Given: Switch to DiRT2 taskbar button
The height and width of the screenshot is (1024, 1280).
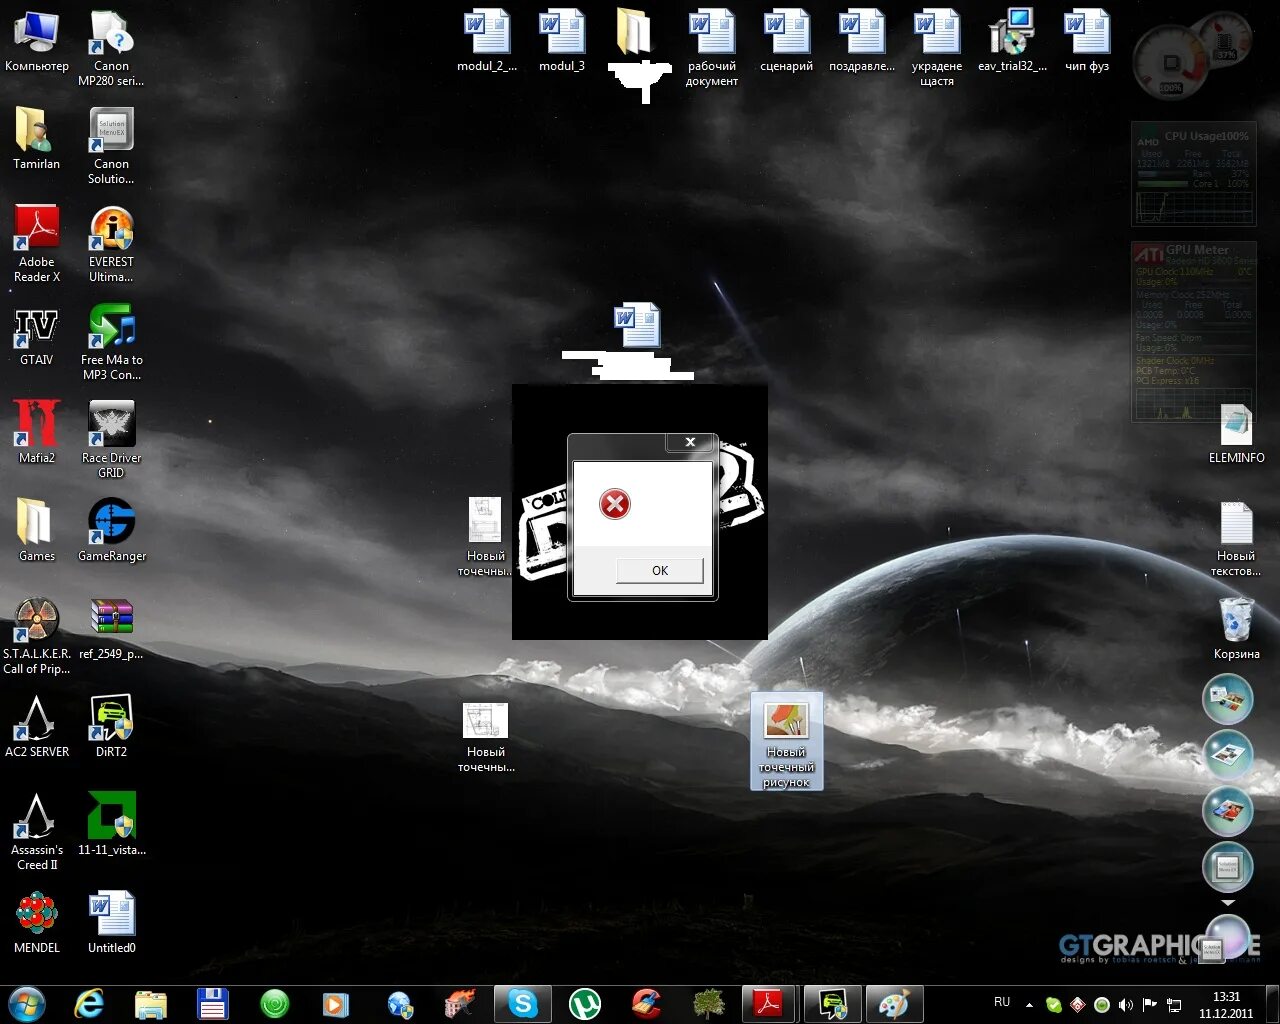Looking at the screenshot, I should tap(832, 1004).
